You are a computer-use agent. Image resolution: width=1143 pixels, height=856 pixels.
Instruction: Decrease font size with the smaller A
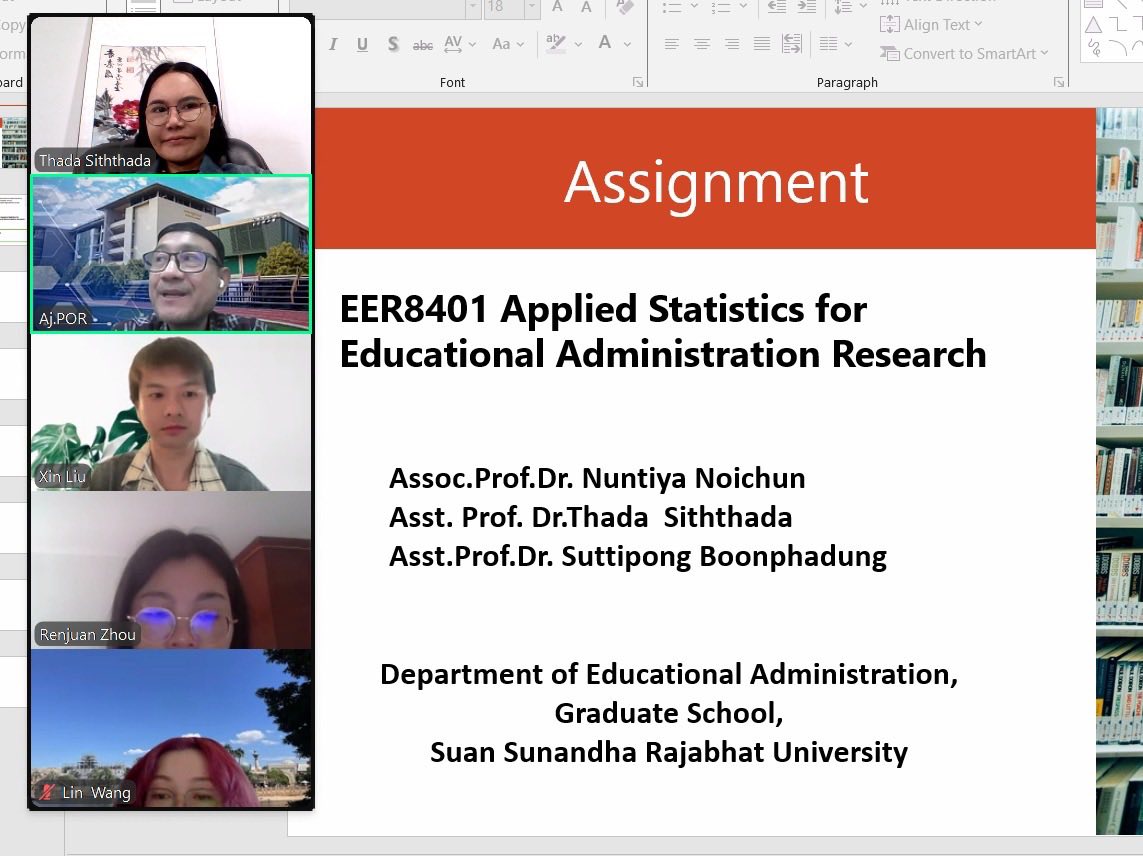point(586,7)
